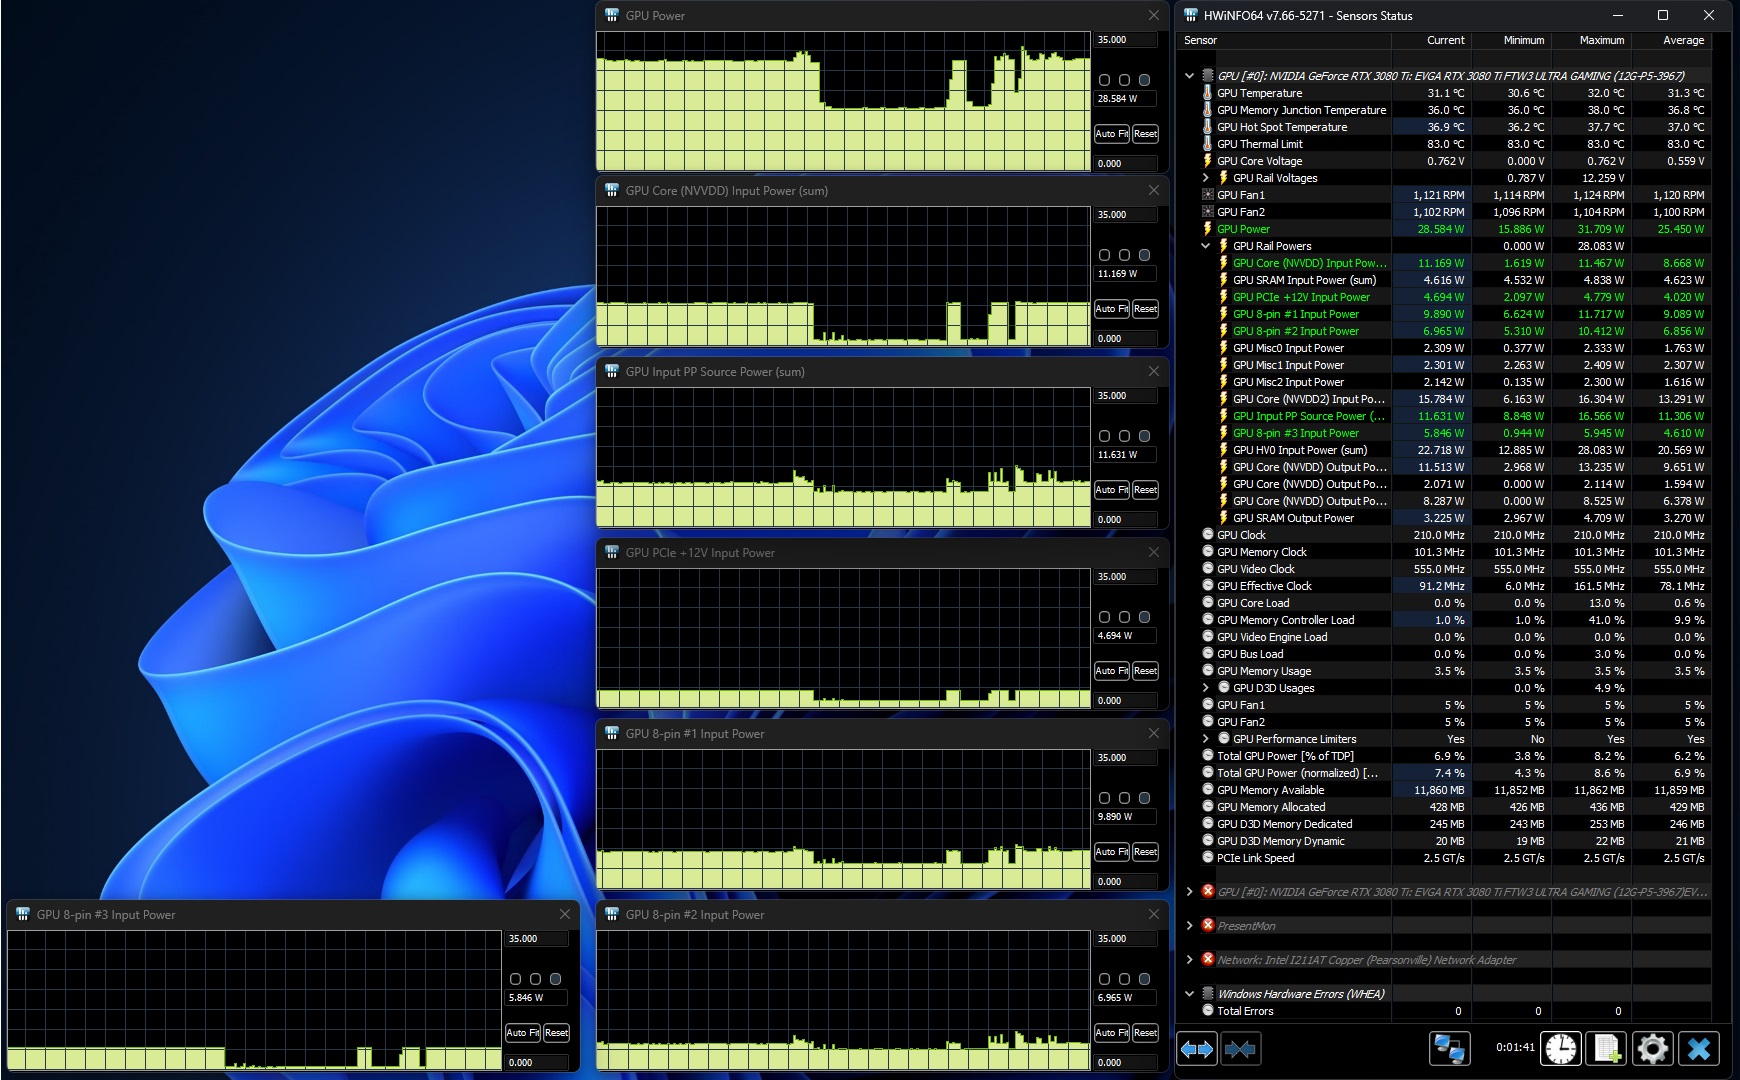Click the Maximum column header

[1590, 40]
